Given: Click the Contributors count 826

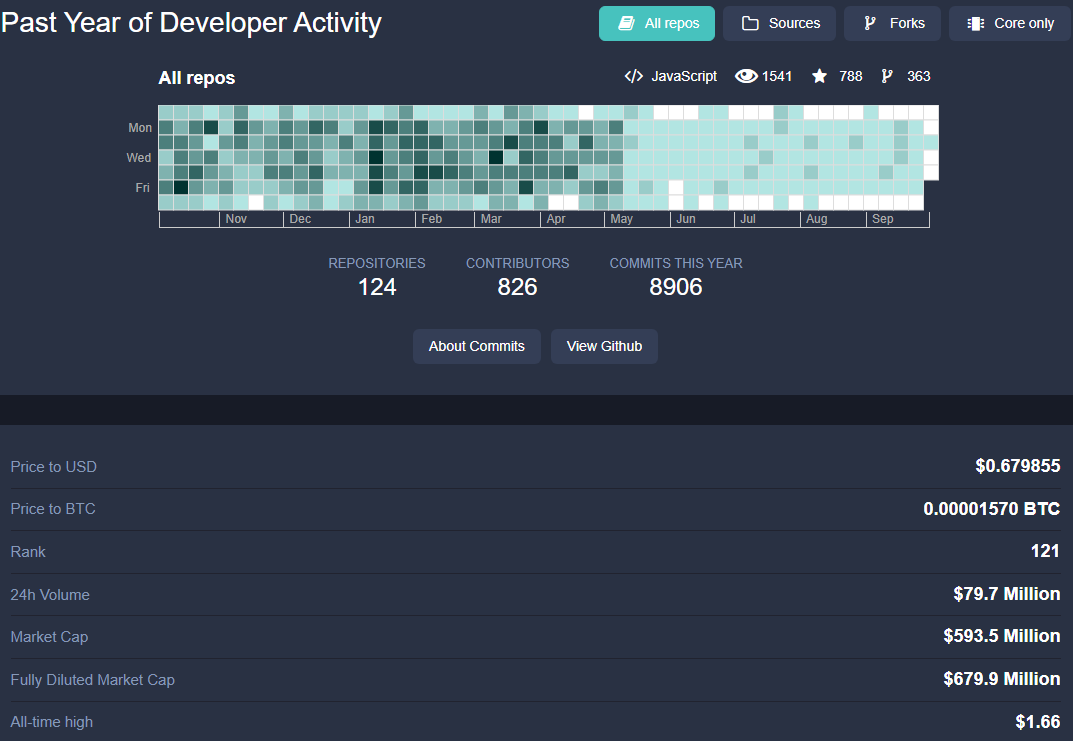Looking at the screenshot, I should (517, 287).
